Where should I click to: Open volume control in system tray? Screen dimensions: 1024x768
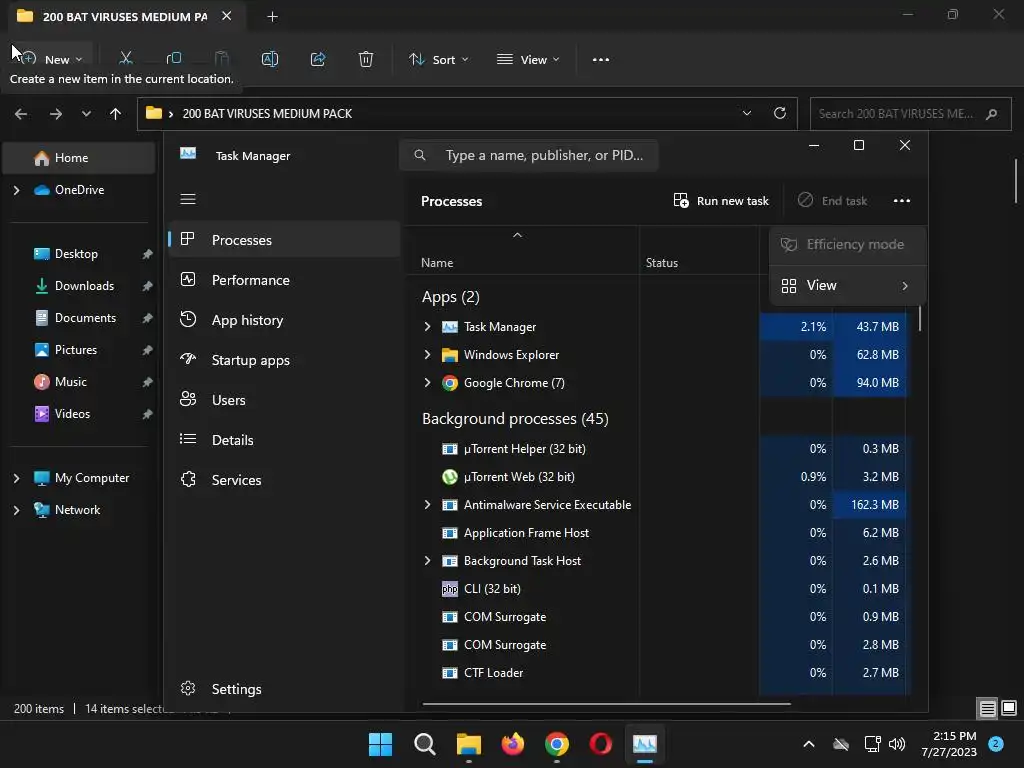pyautogui.click(x=897, y=744)
